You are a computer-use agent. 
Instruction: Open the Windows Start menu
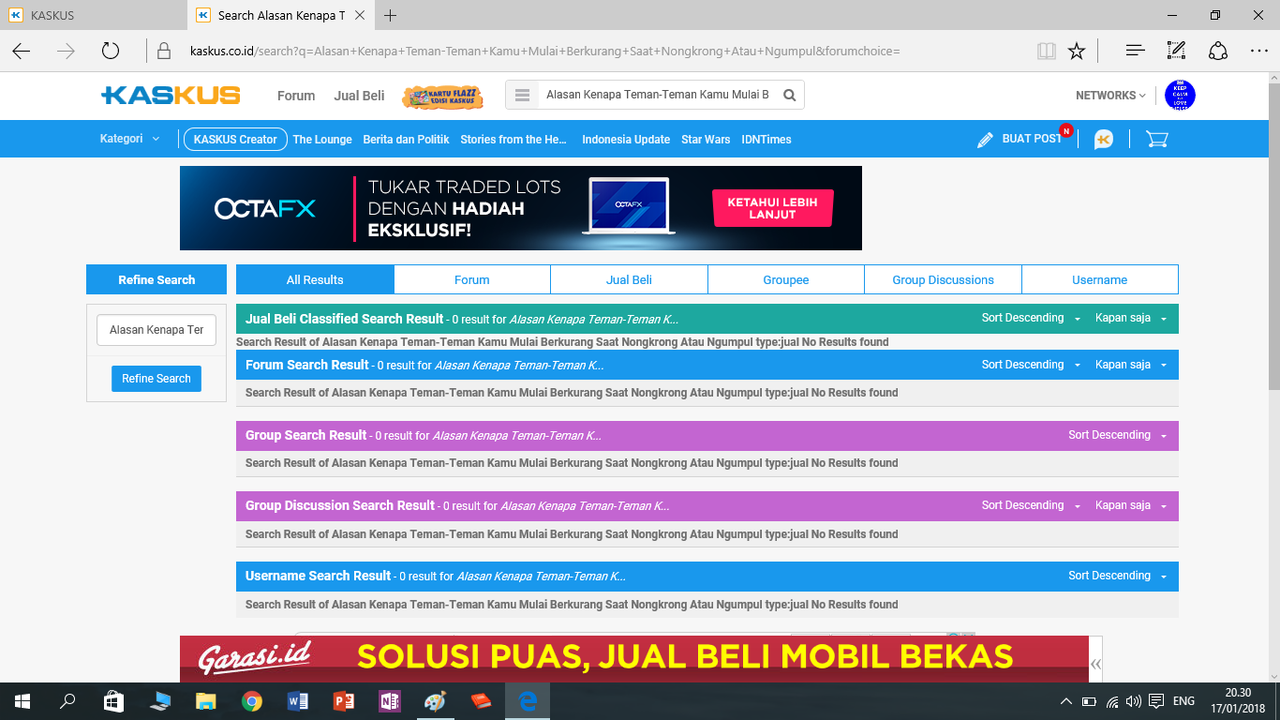[22, 701]
